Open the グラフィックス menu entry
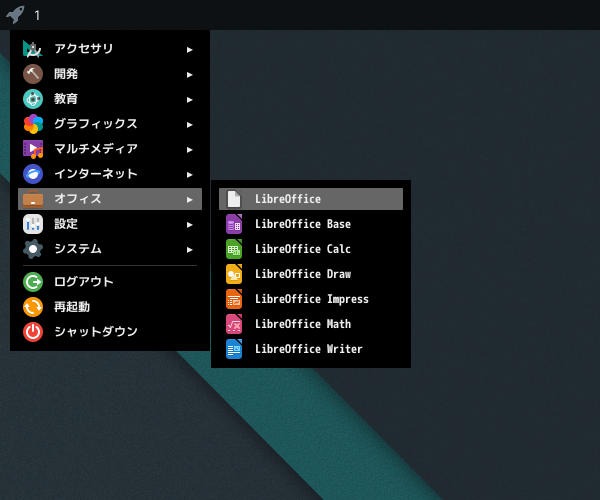This screenshot has width=600, height=500. click(110, 124)
